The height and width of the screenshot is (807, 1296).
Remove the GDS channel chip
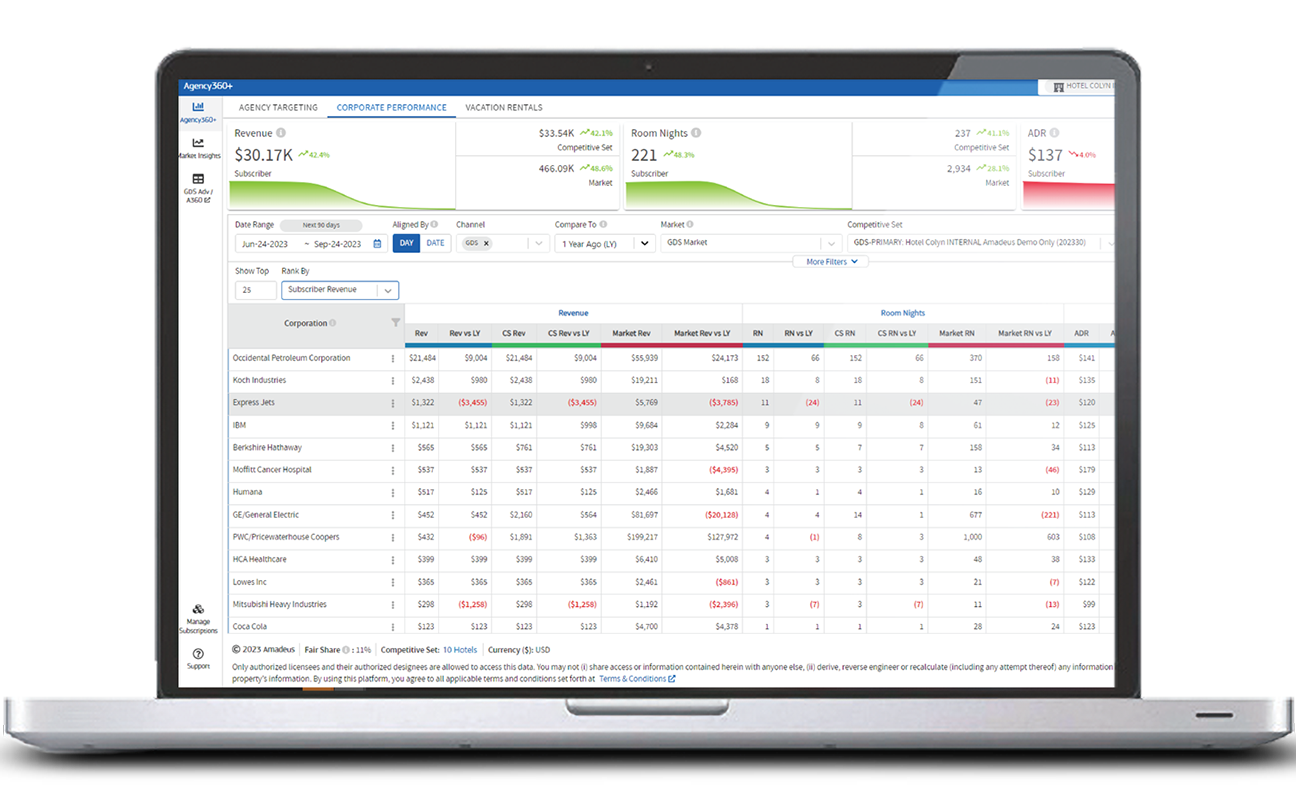[487, 243]
